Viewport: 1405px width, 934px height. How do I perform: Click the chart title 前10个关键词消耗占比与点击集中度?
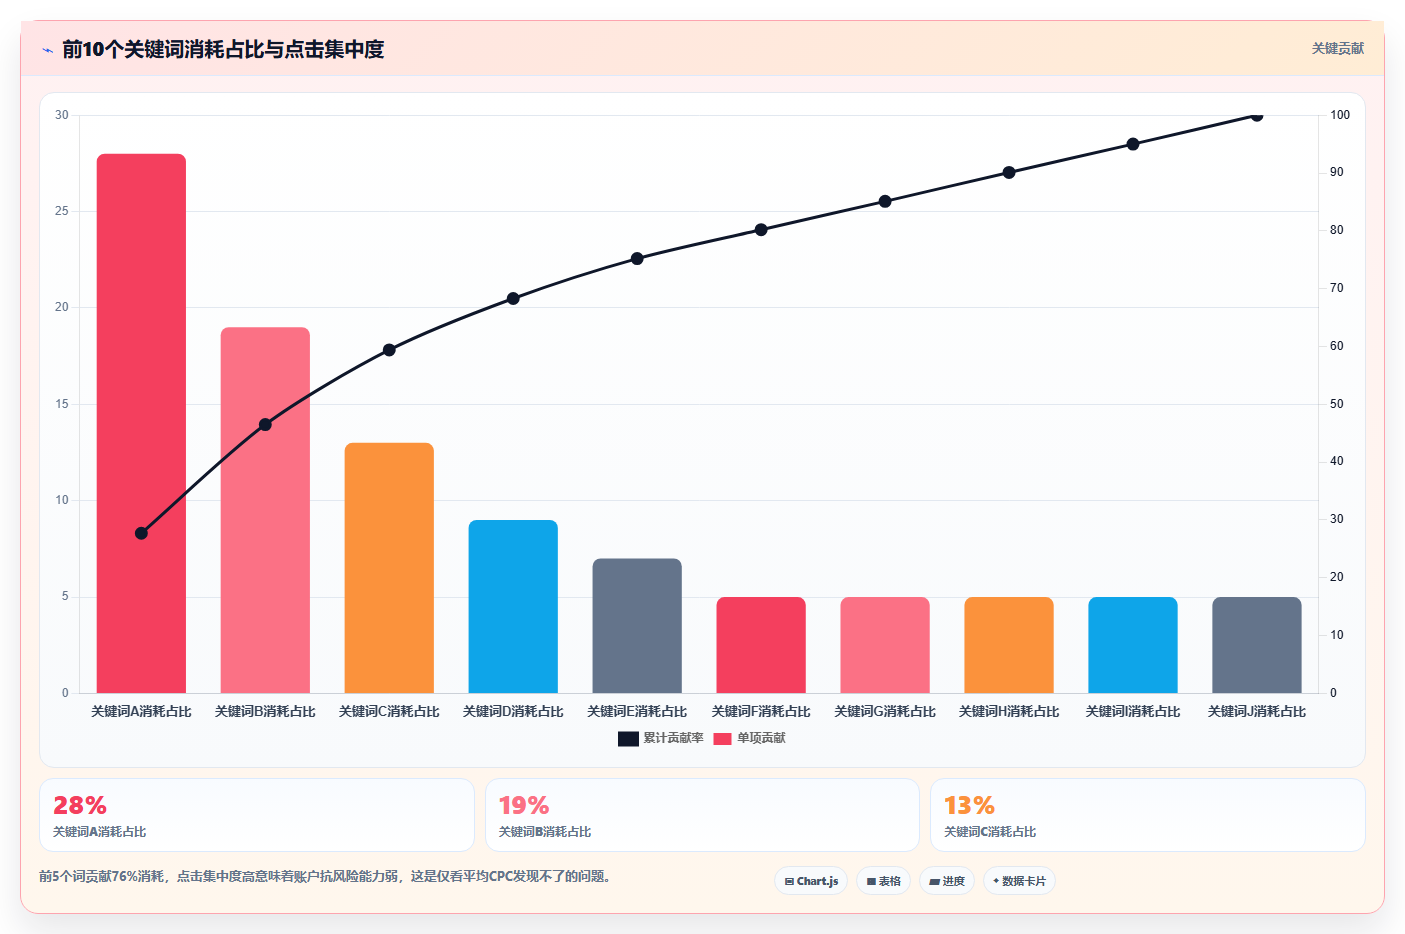pyautogui.click(x=223, y=49)
